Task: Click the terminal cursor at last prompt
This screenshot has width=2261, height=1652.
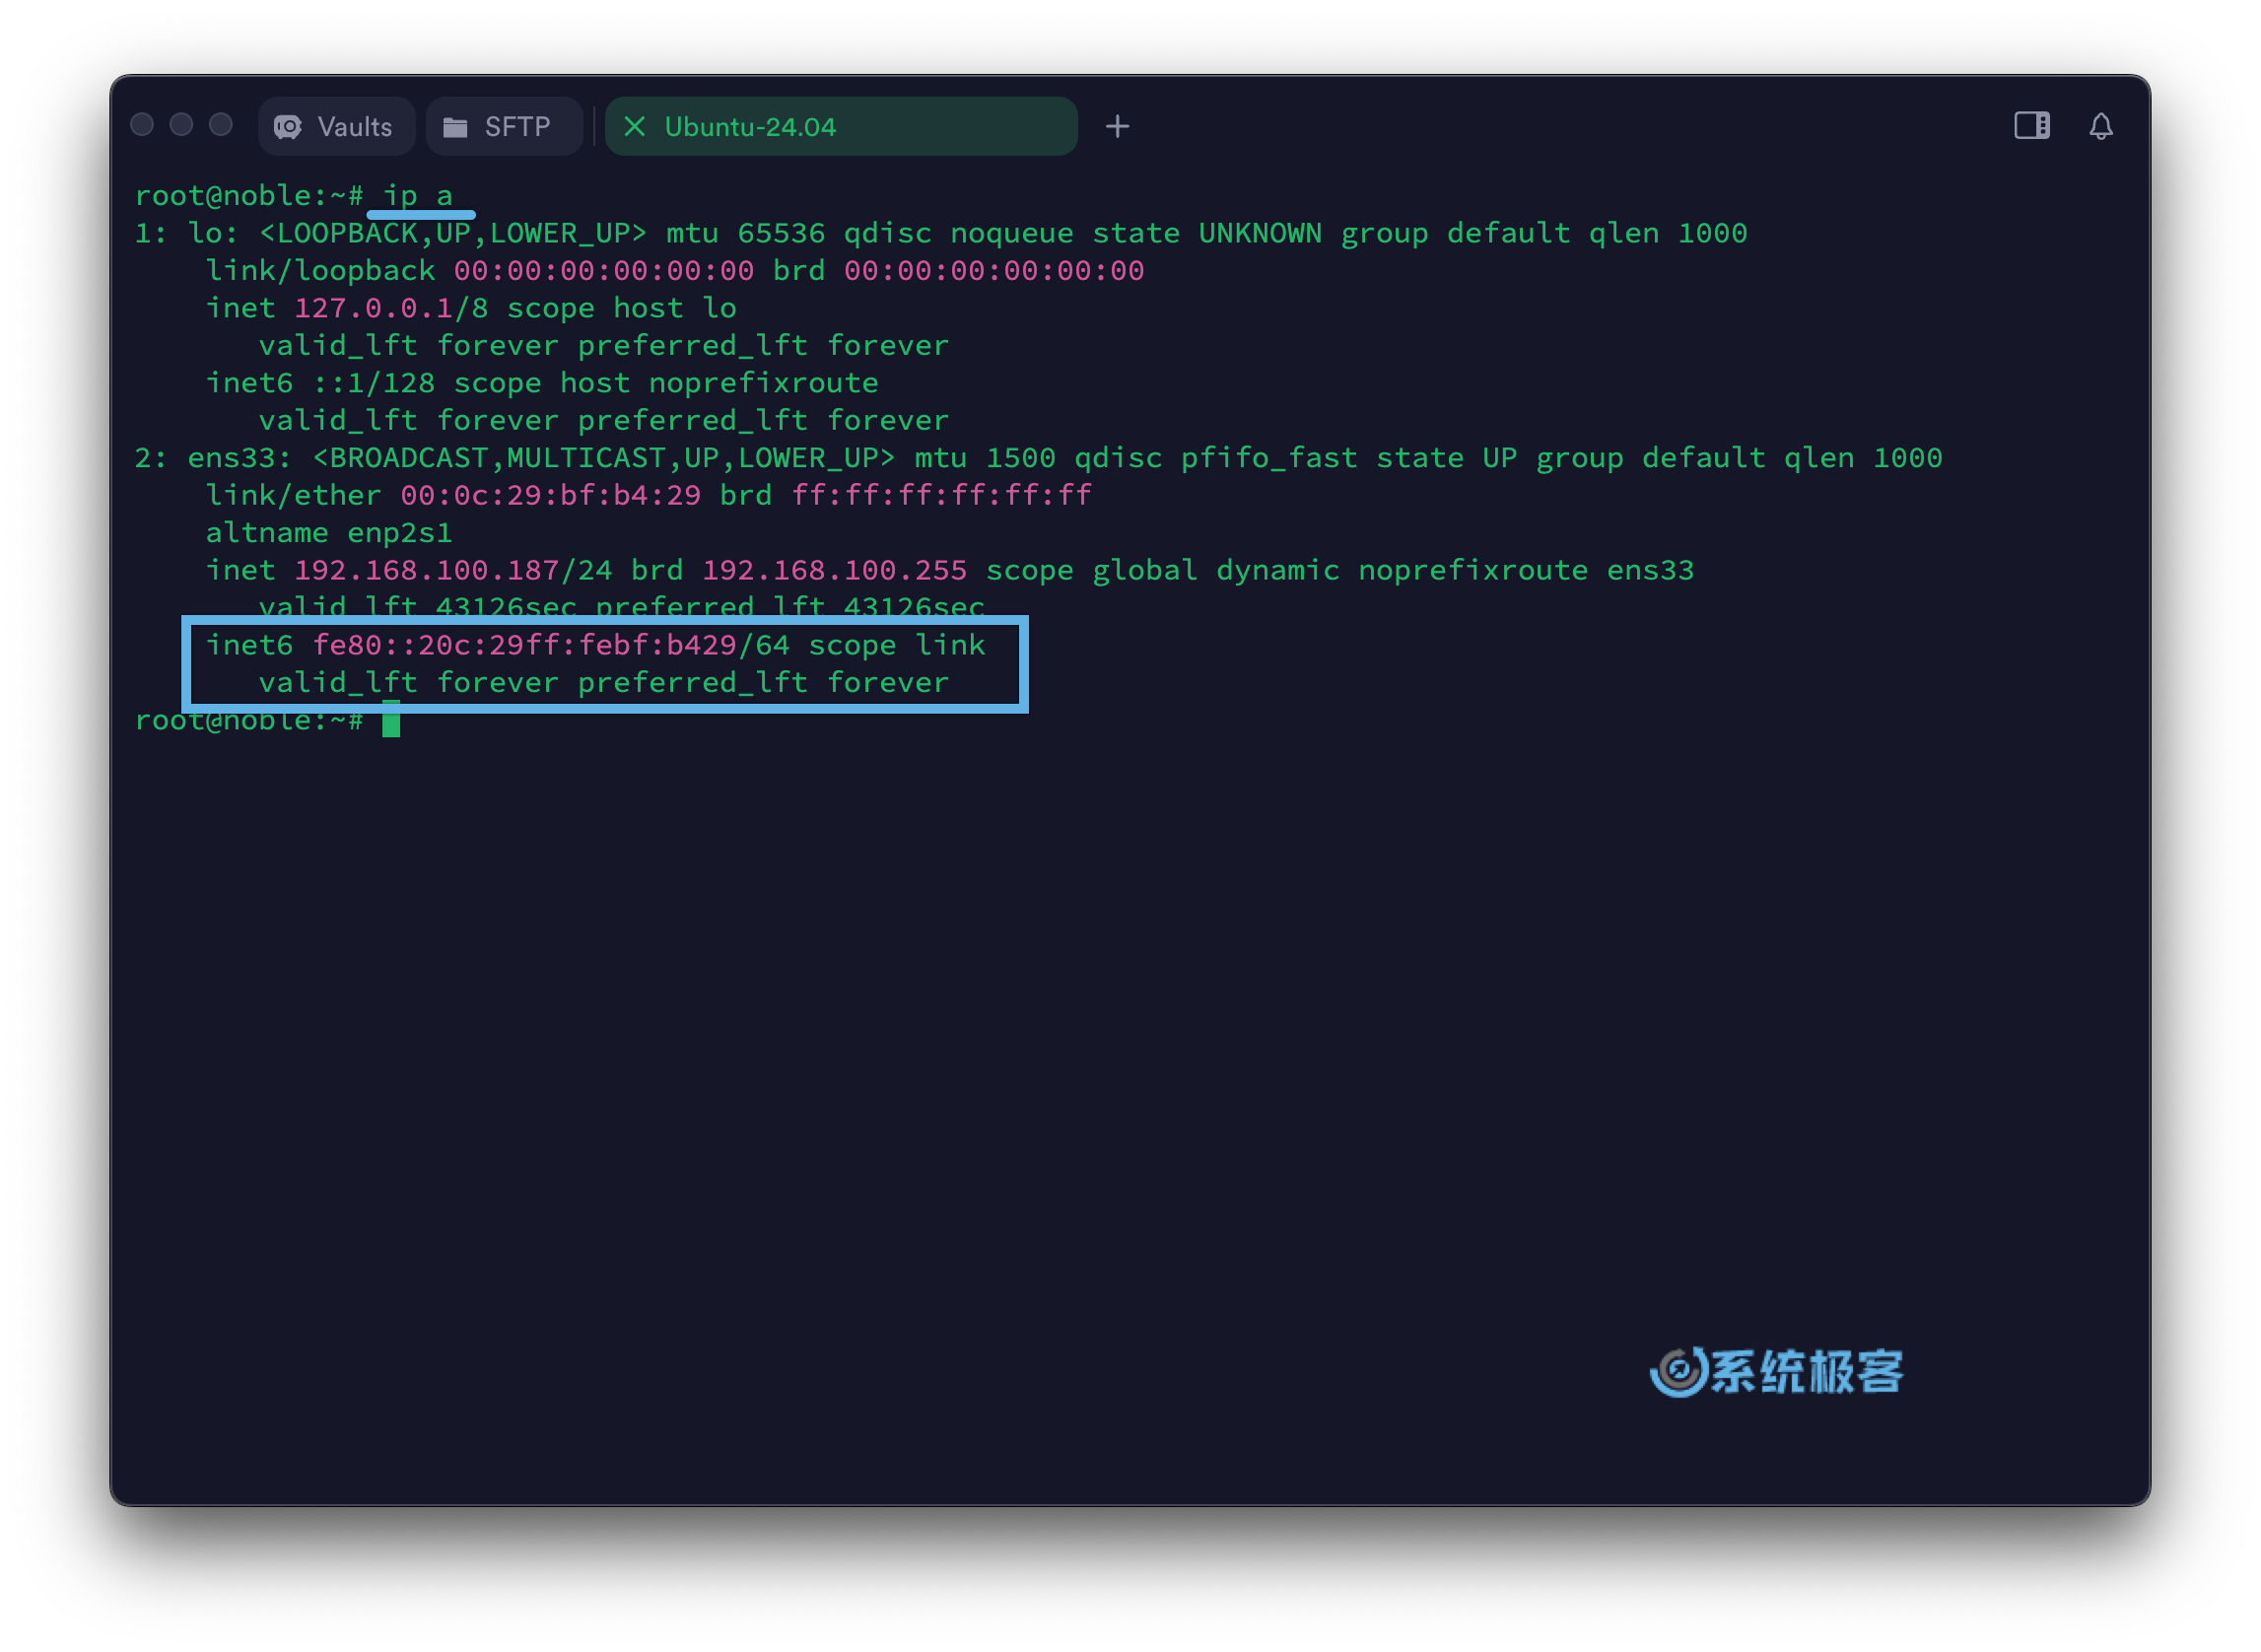Action: (391, 720)
